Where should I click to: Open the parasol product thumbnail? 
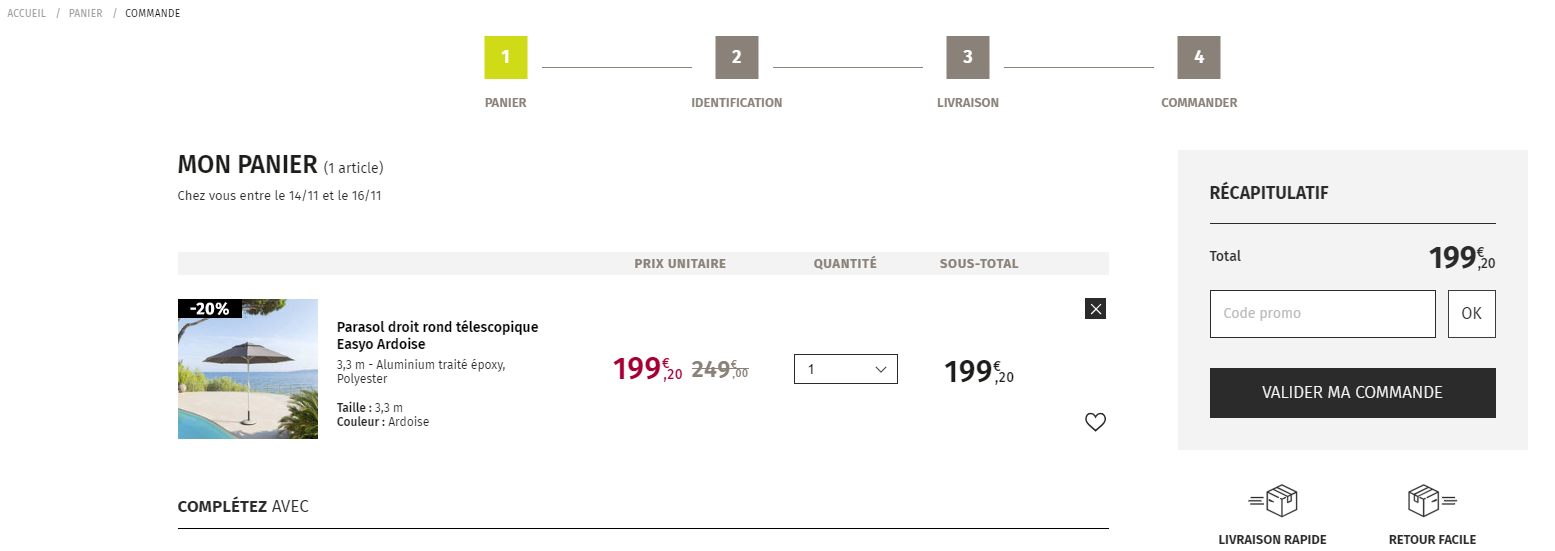(248, 369)
